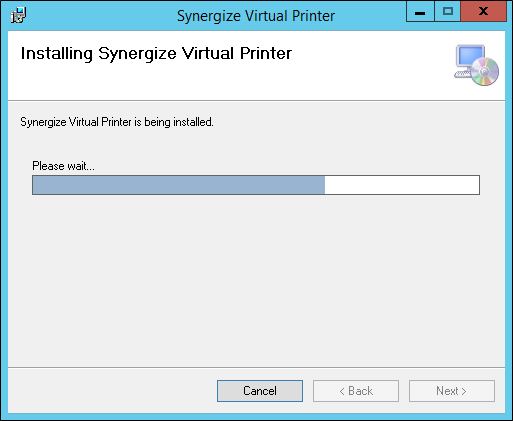Viewport: 513px width, 421px height.
Task: Click the filled blue portion of the progress bar
Action: coord(179,185)
